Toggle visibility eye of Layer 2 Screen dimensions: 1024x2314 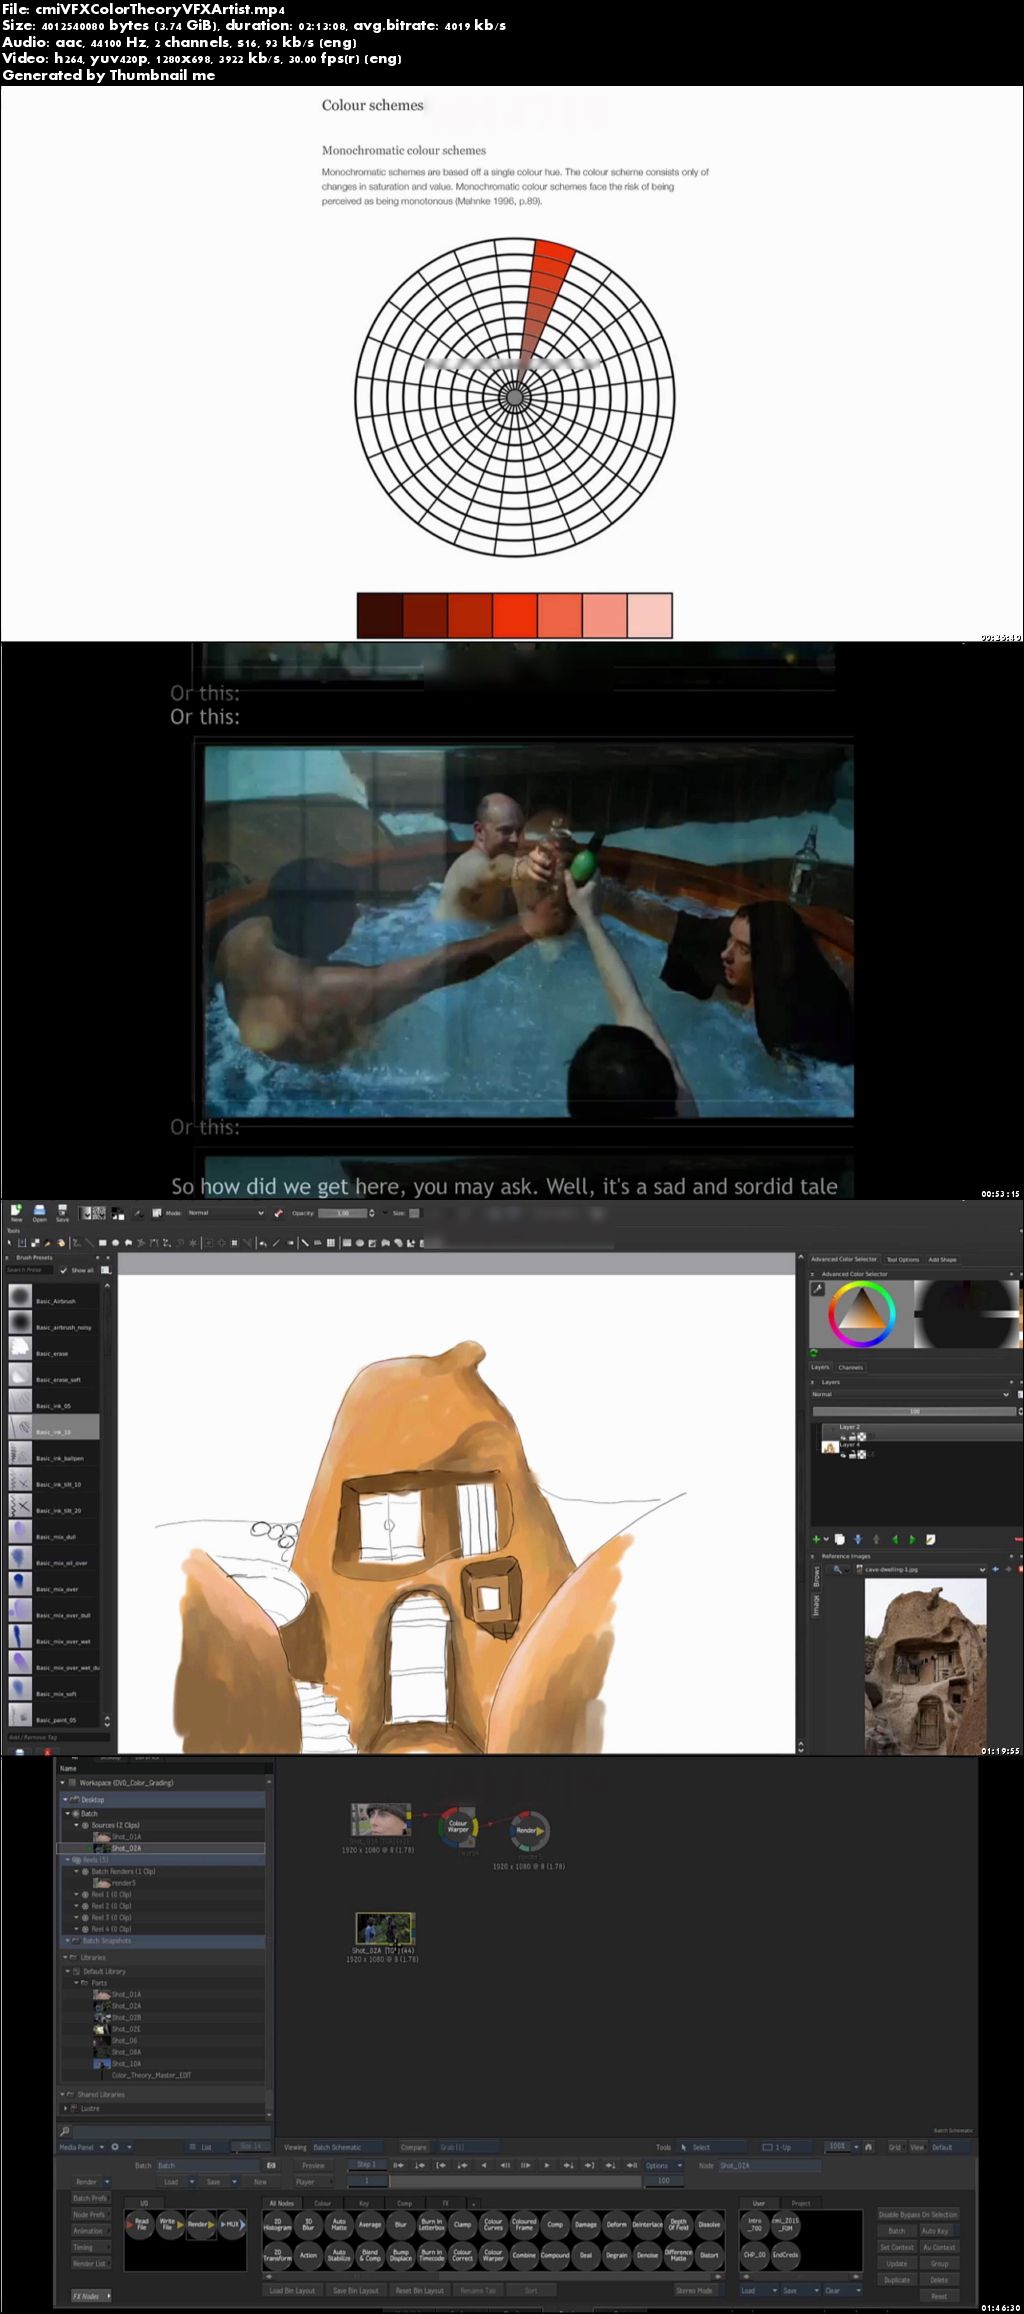tap(843, 1436)
